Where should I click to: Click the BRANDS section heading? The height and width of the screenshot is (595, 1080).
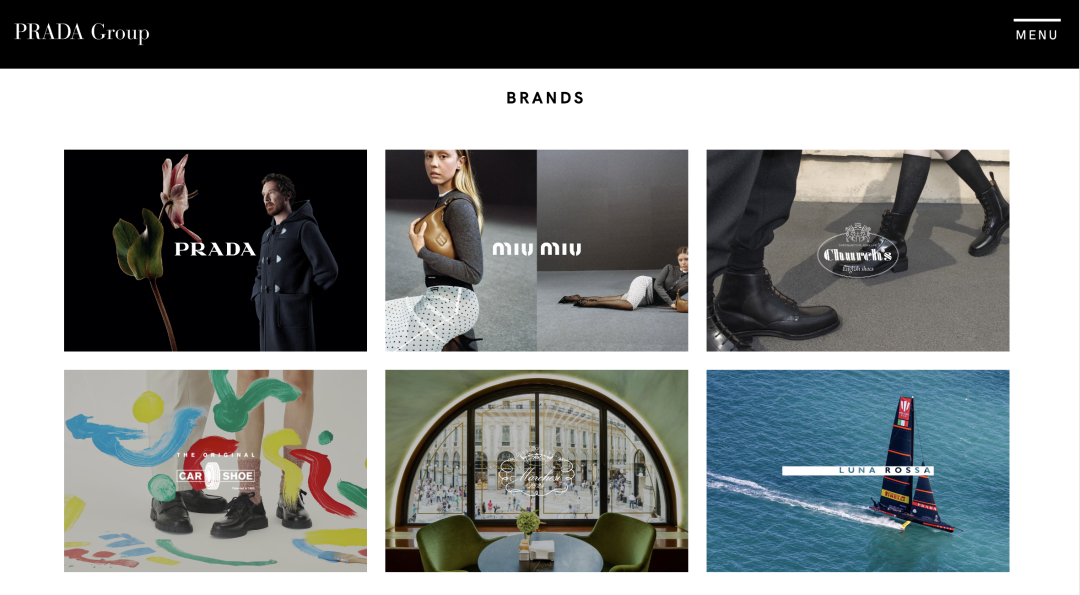(545, 98)
